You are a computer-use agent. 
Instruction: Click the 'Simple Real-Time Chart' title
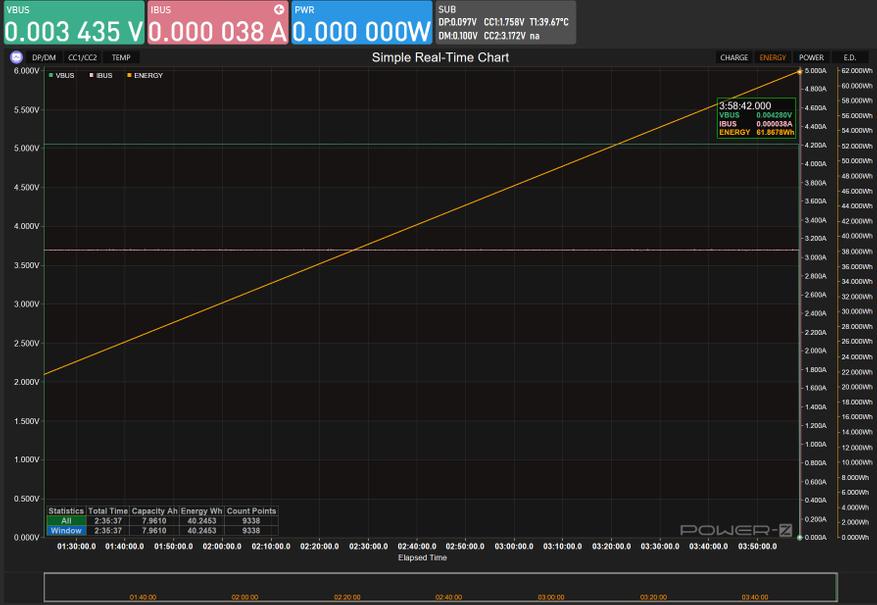(x=440, y=58)
